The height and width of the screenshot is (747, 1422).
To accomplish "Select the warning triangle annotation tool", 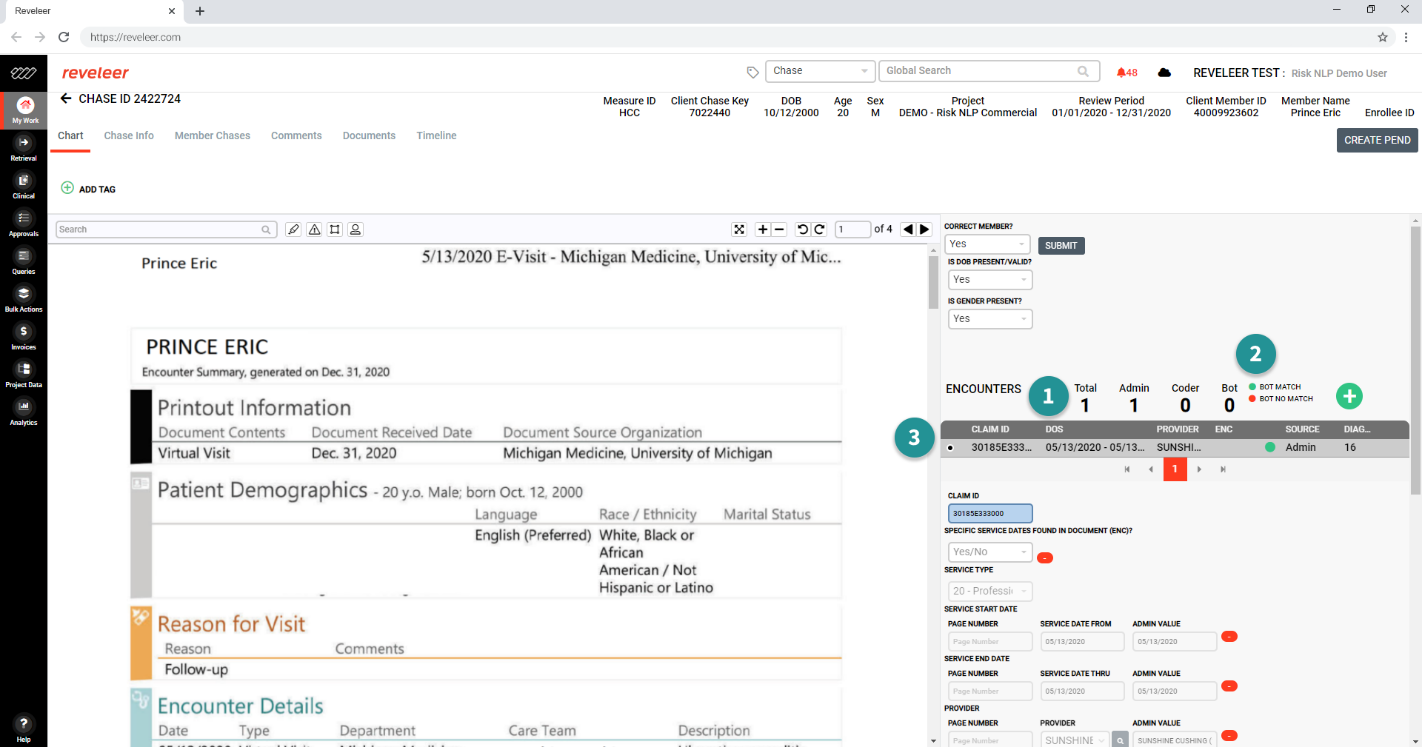I will tap(314, 229).
